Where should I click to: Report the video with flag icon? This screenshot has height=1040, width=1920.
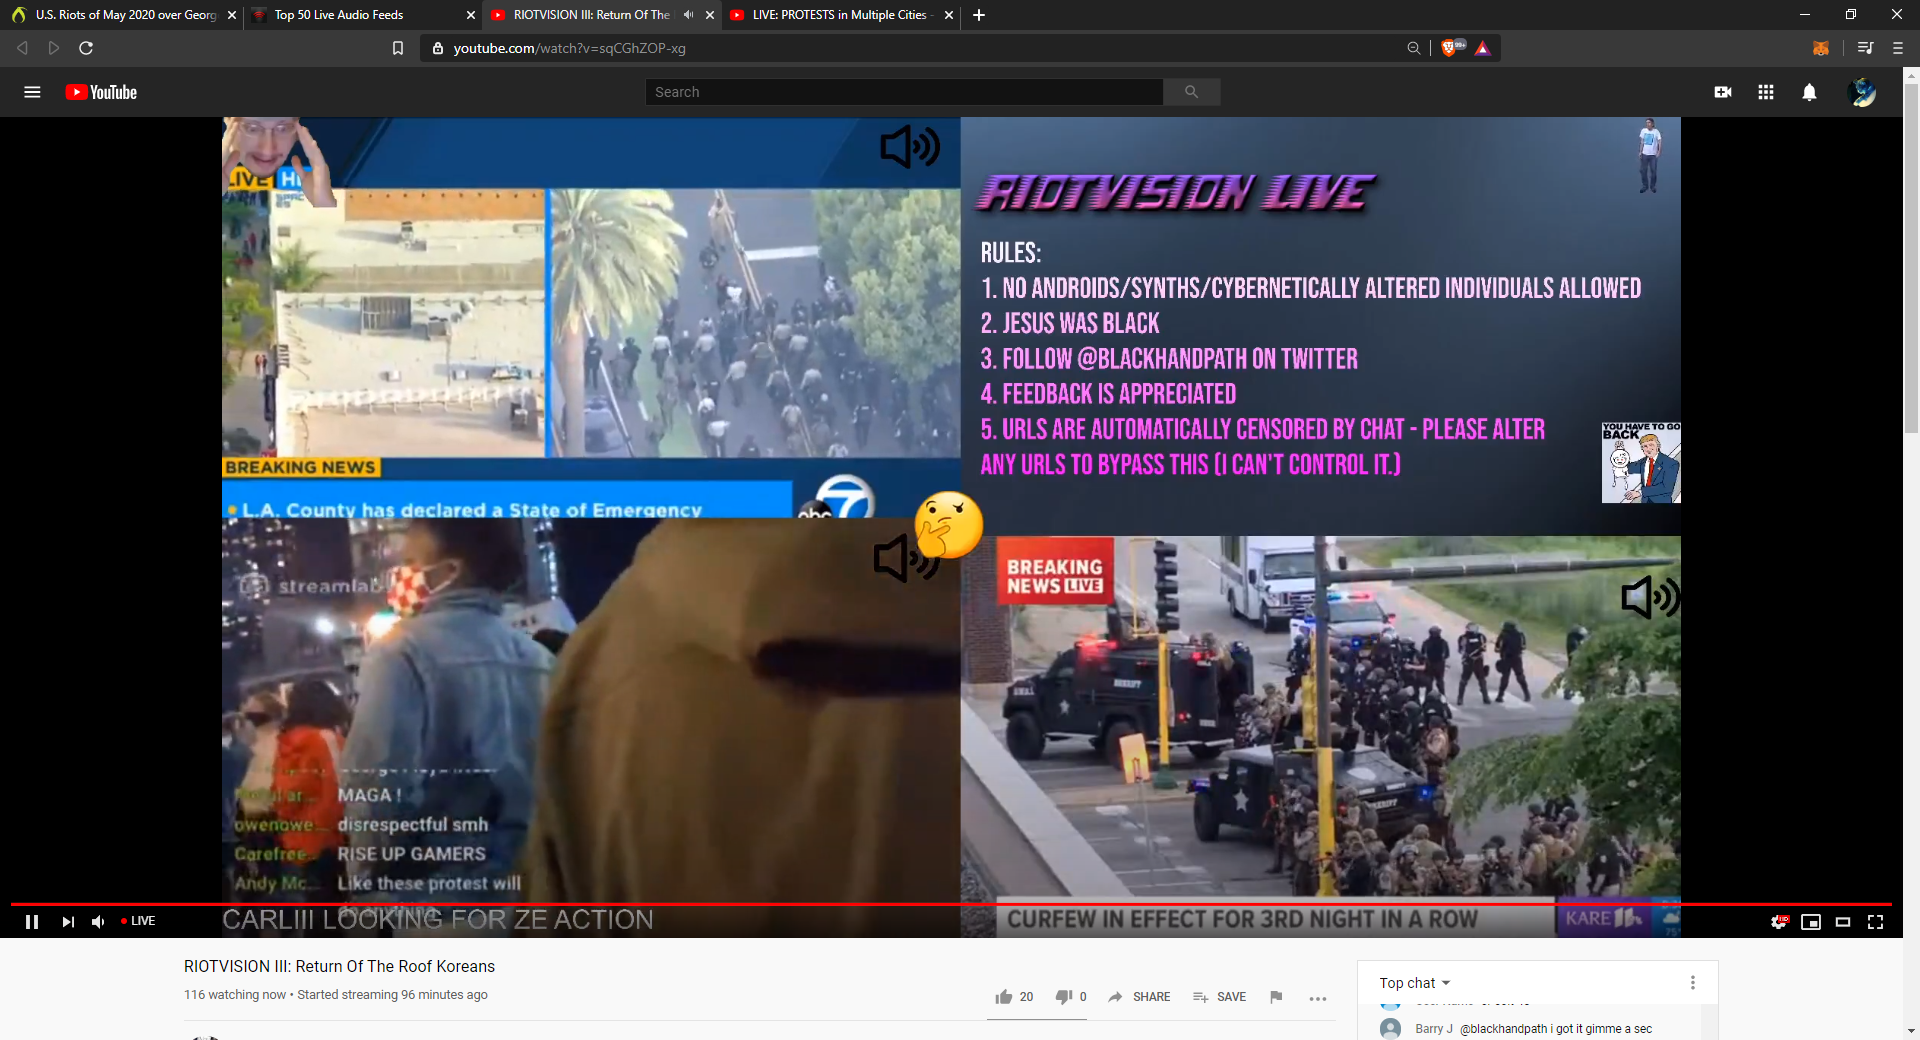[x=1276, y=997]
